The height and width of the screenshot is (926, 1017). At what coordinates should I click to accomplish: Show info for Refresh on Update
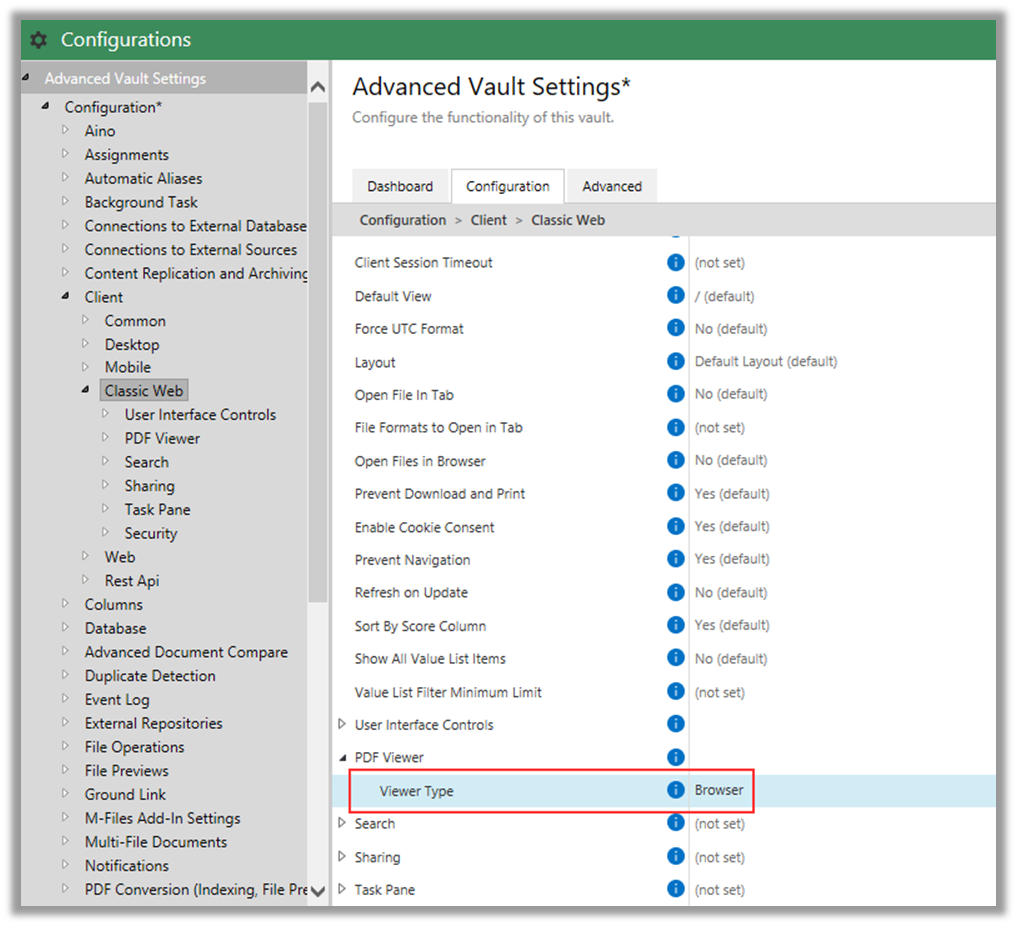point(675,592)
